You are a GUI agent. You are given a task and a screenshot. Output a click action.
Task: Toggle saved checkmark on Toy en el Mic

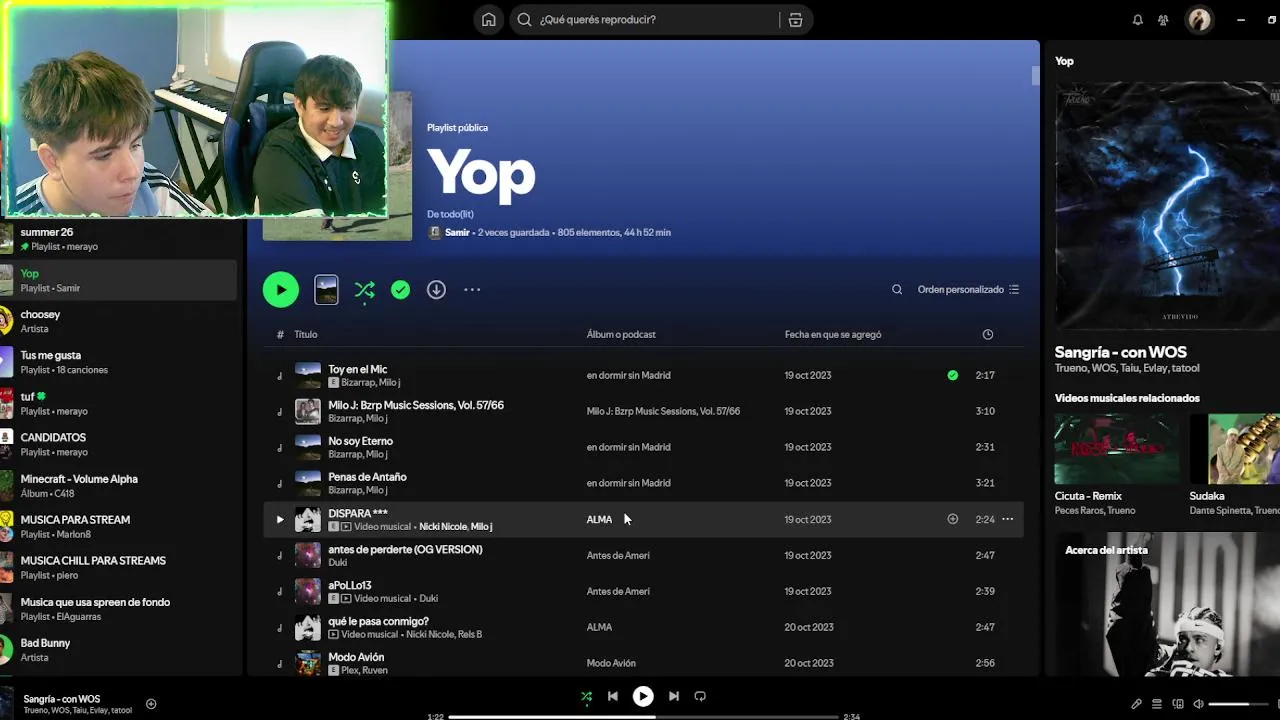coord(952,375)
